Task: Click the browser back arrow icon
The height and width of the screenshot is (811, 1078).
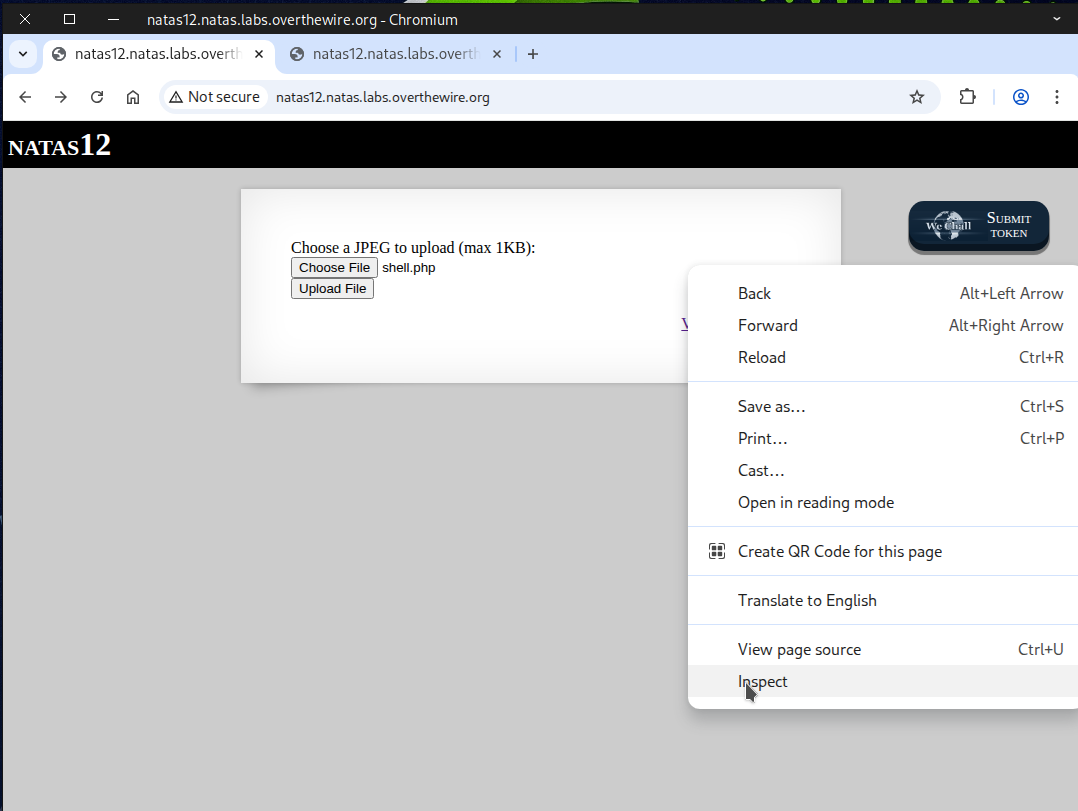Action: (26, 97)
